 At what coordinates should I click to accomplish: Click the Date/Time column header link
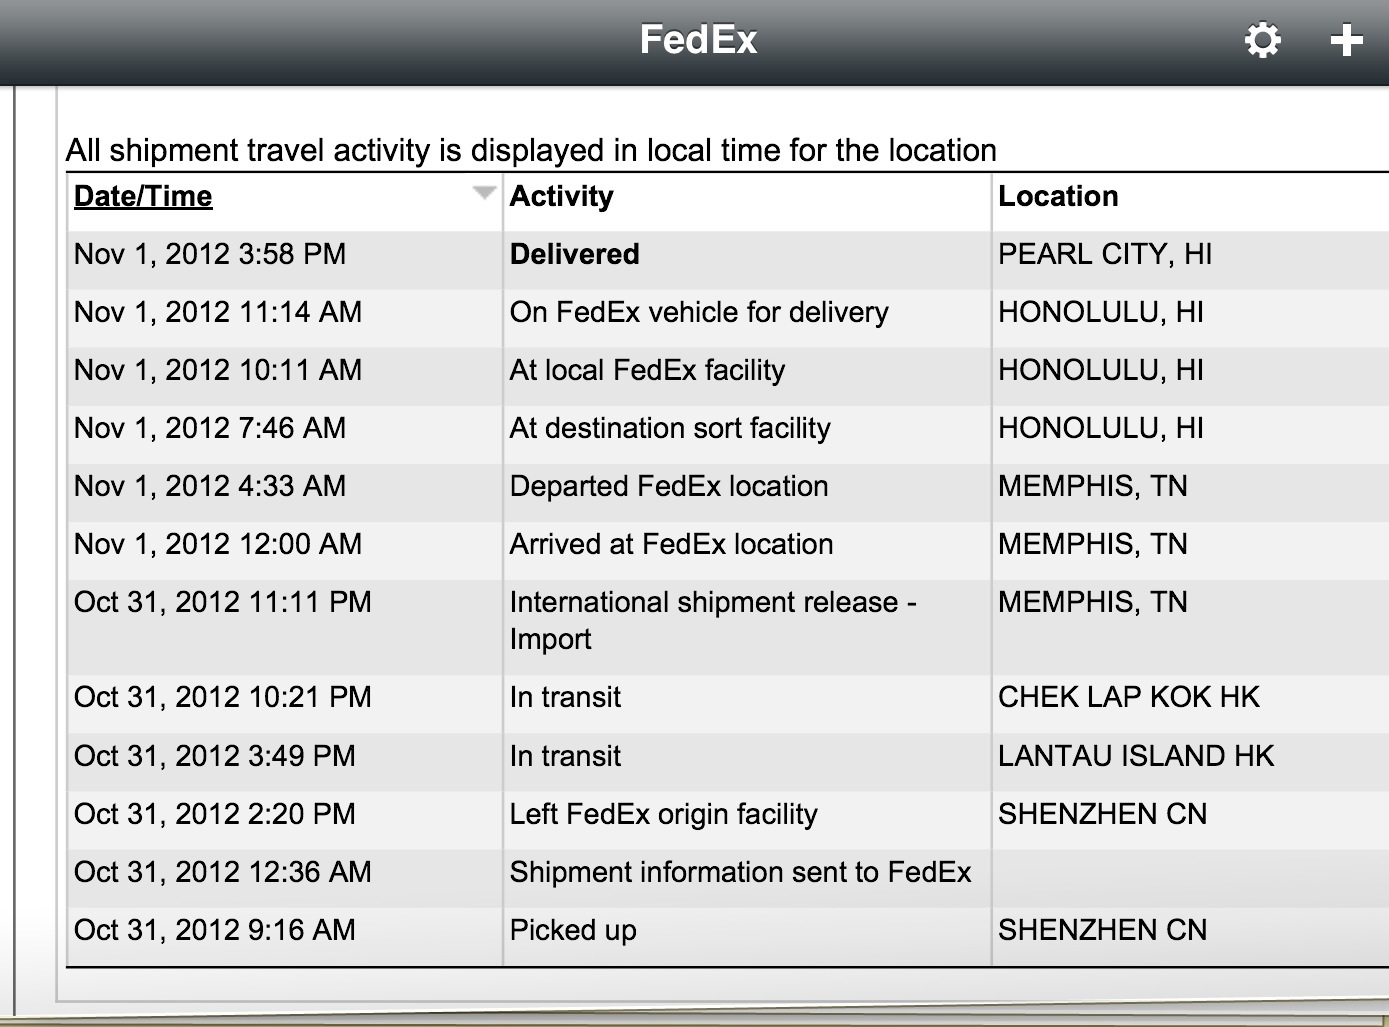[x=143, y=196]
